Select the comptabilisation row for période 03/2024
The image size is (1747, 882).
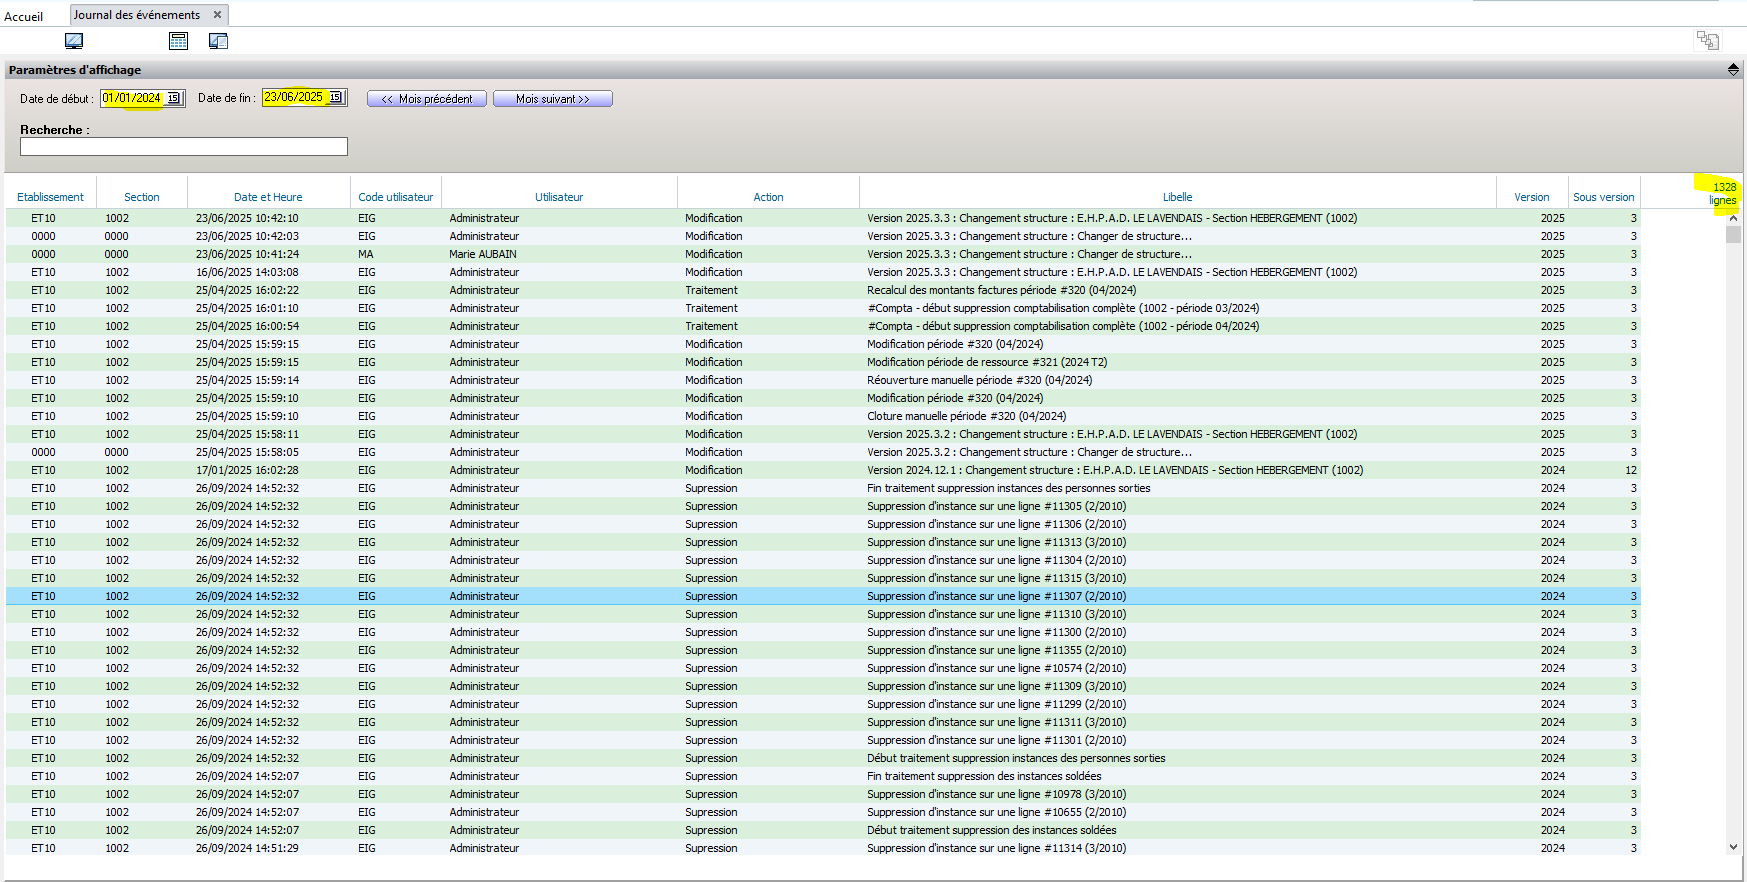pos(823,308)
